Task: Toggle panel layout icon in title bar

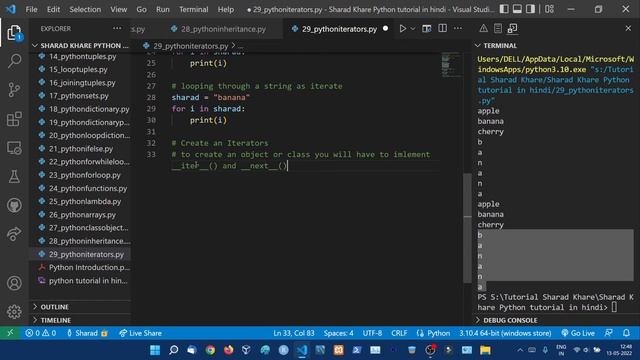Action: [x=517, y=9]
